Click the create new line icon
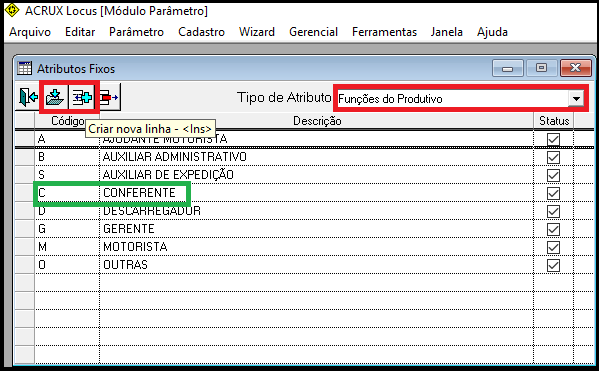This screenshot has width=599, height=371. (x=82, y=97)
